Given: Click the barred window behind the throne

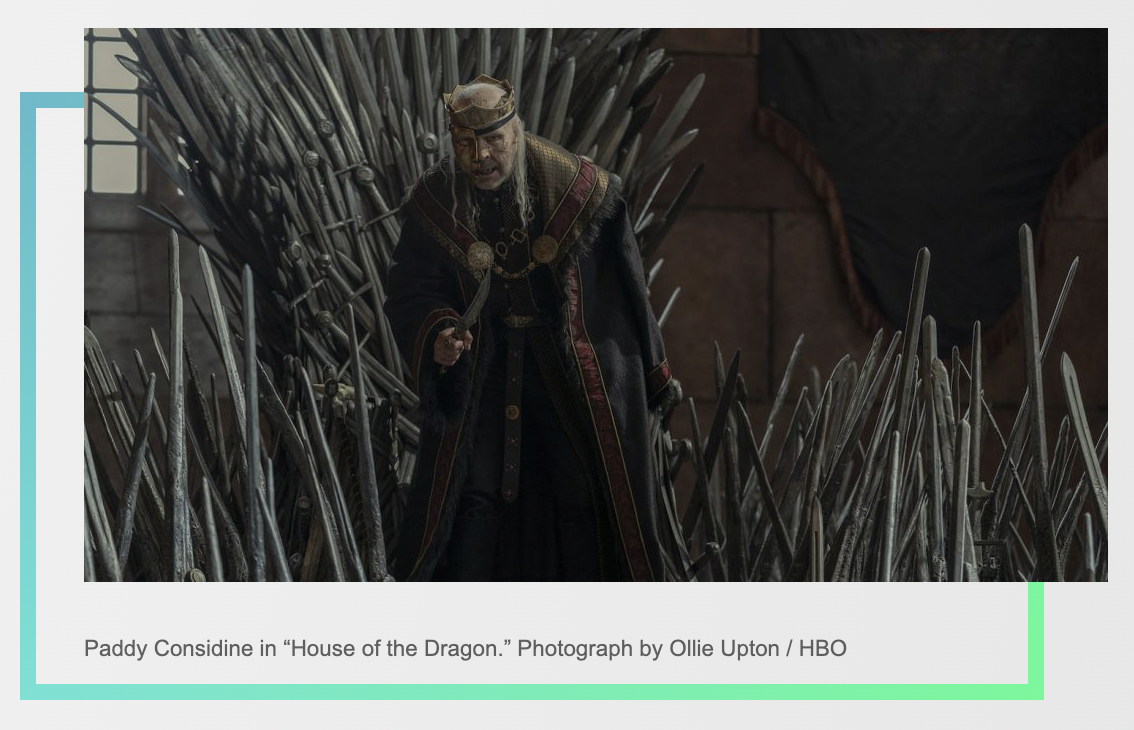Looking at the screenshot, I should [x=114, y=111].
